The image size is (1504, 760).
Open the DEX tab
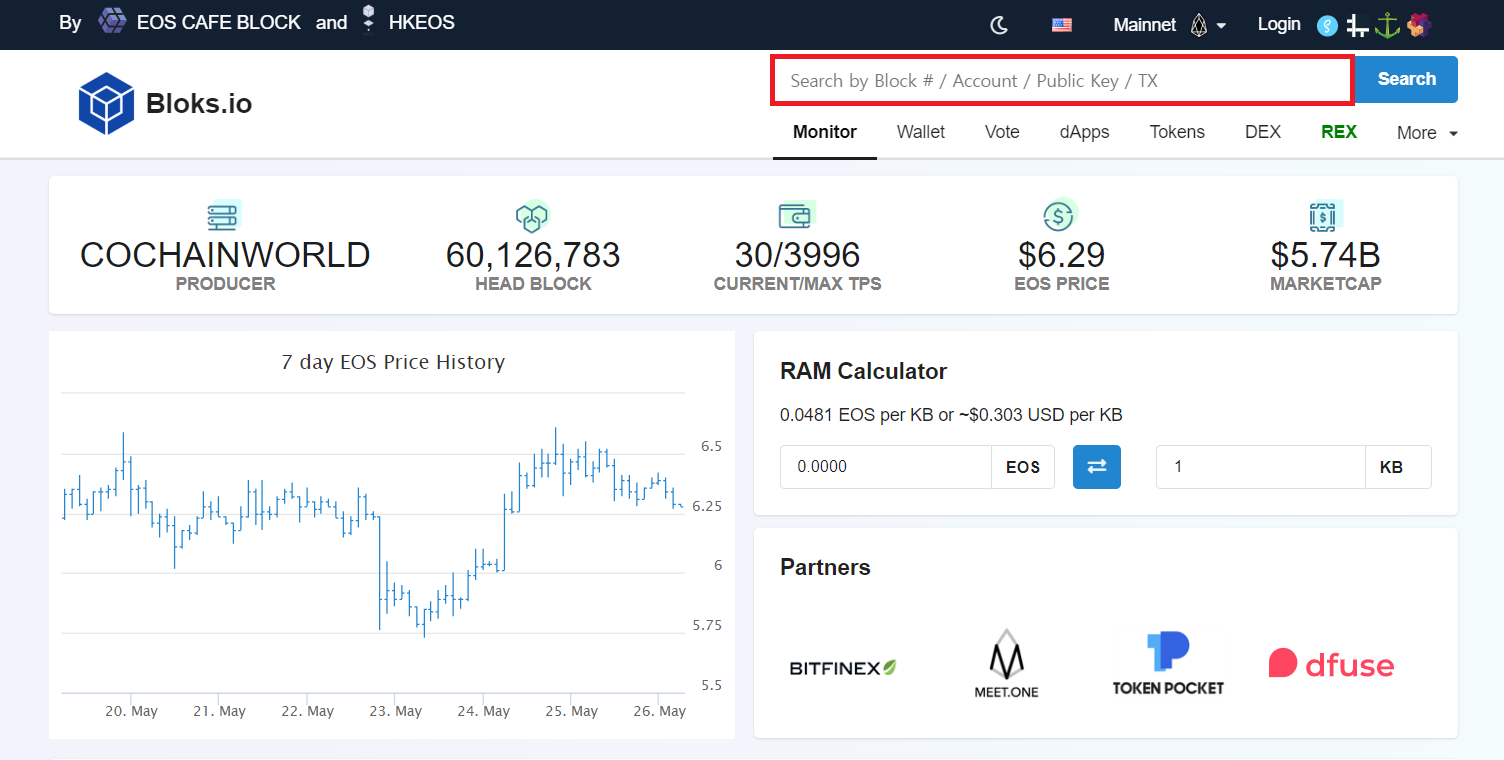tap(1263, 132)
